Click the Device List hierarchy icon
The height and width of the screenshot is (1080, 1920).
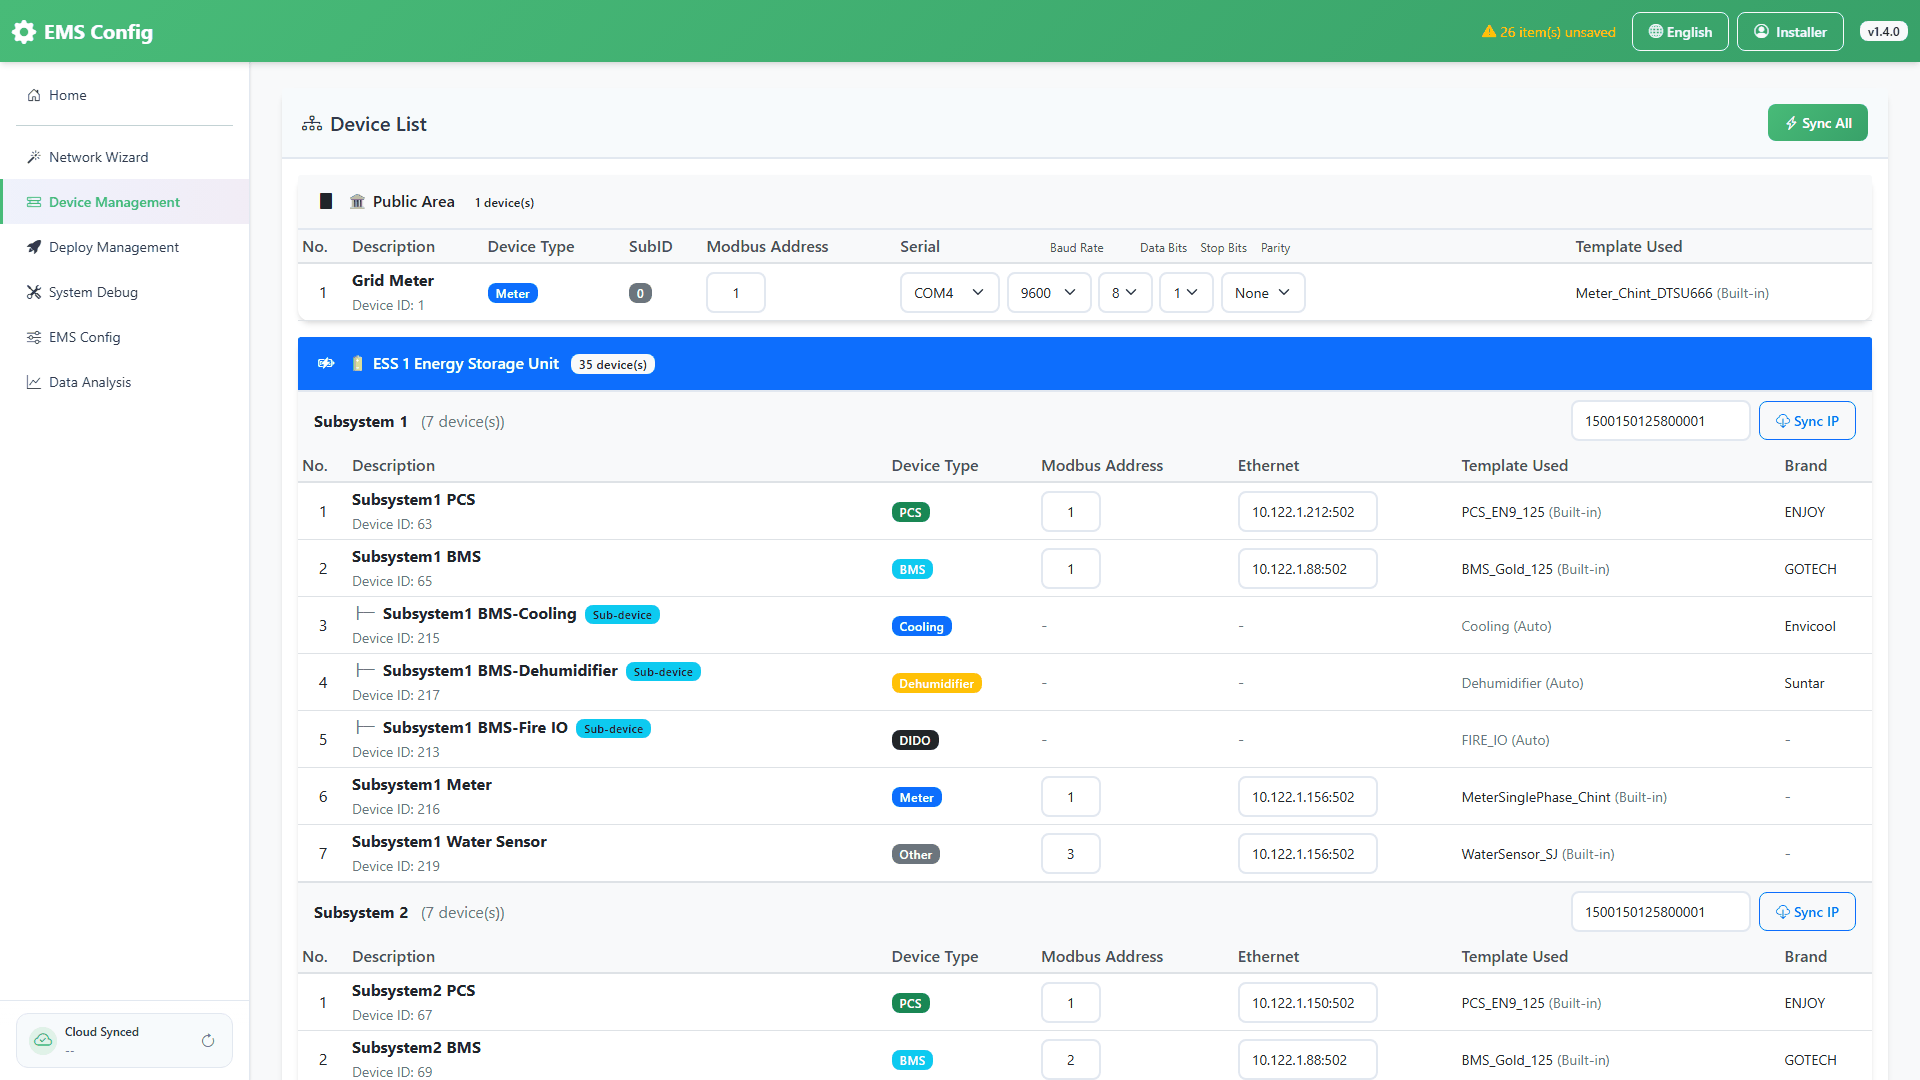(312, 124)
